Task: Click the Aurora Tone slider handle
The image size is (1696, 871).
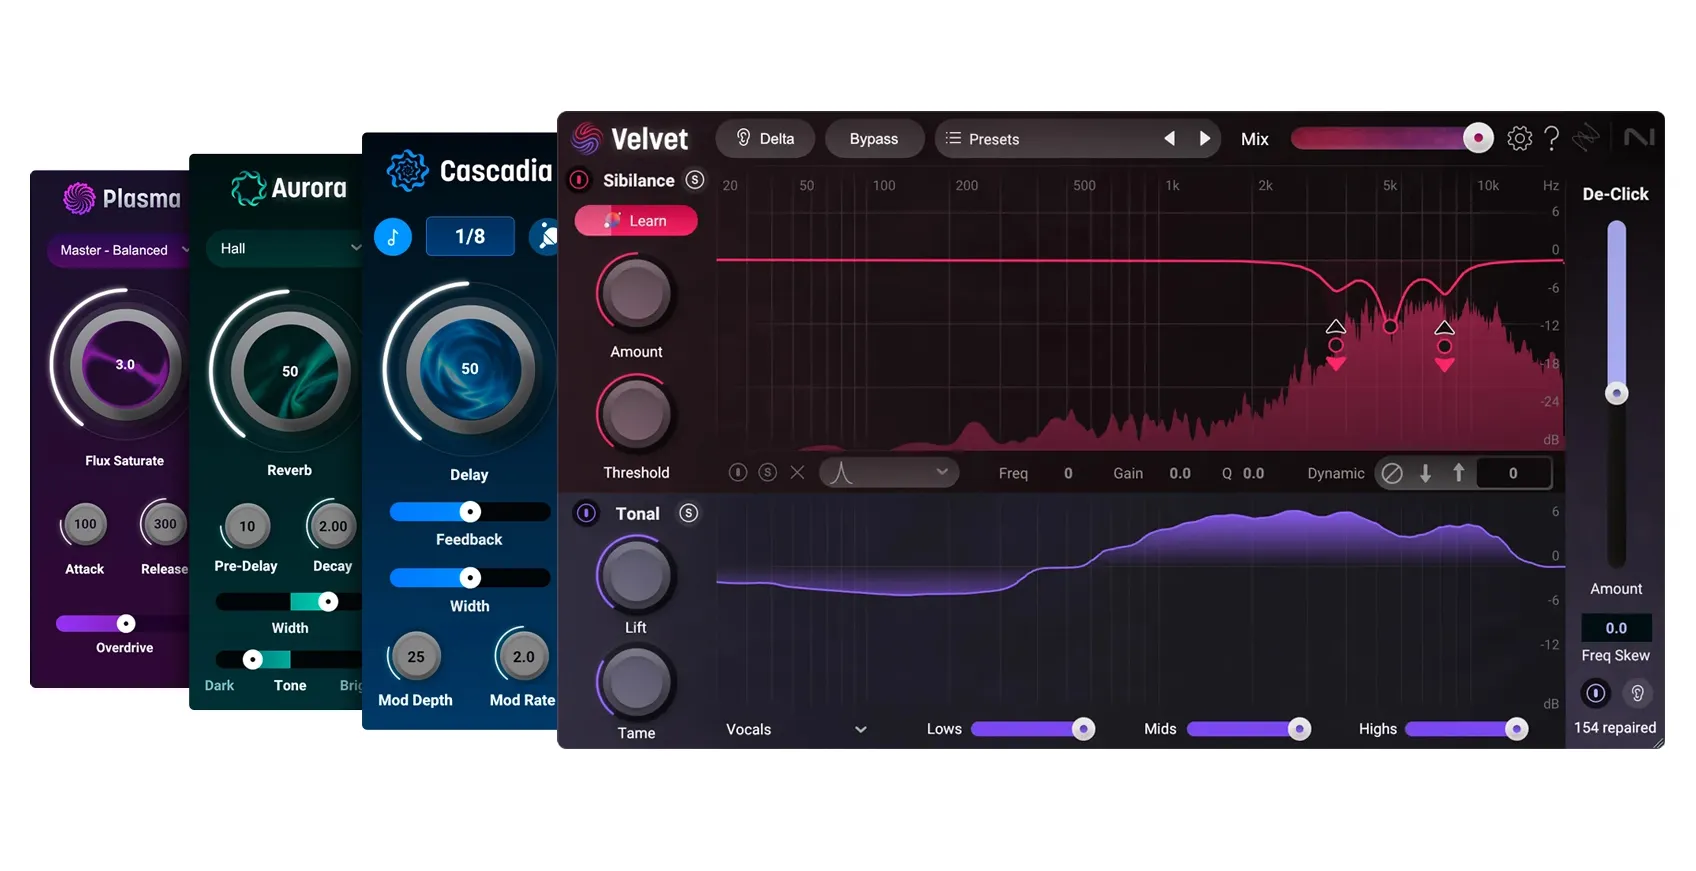Action: coord(253,659)
